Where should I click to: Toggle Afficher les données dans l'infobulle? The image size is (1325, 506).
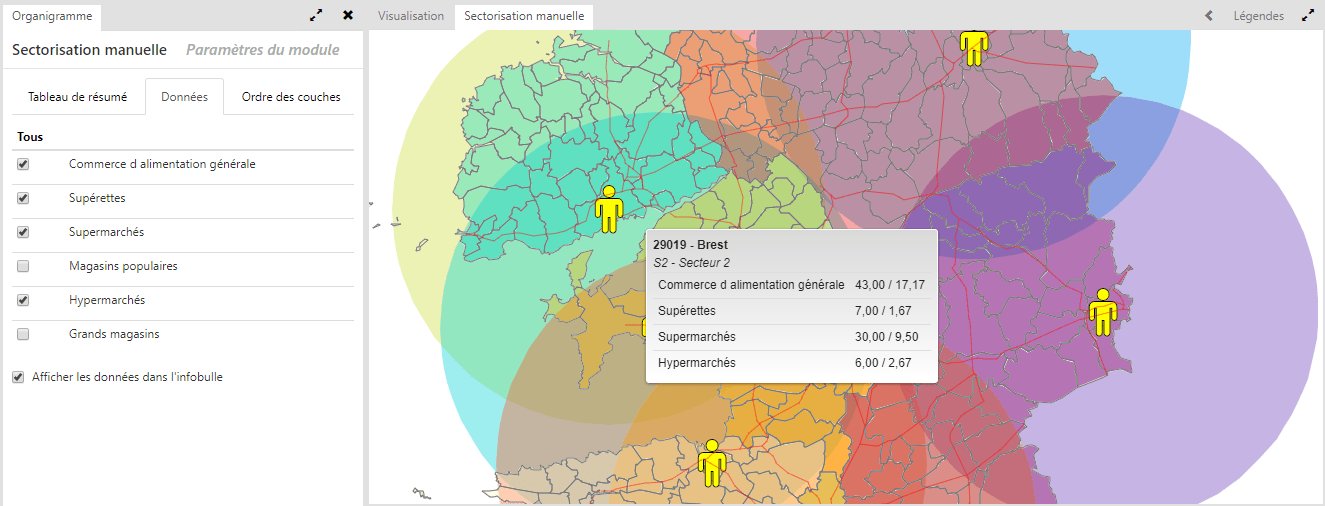coord(18,377)
